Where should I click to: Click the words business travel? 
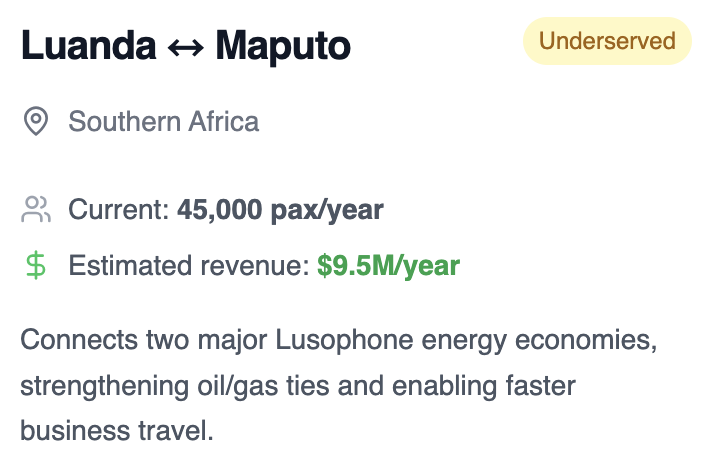point(117,430)
